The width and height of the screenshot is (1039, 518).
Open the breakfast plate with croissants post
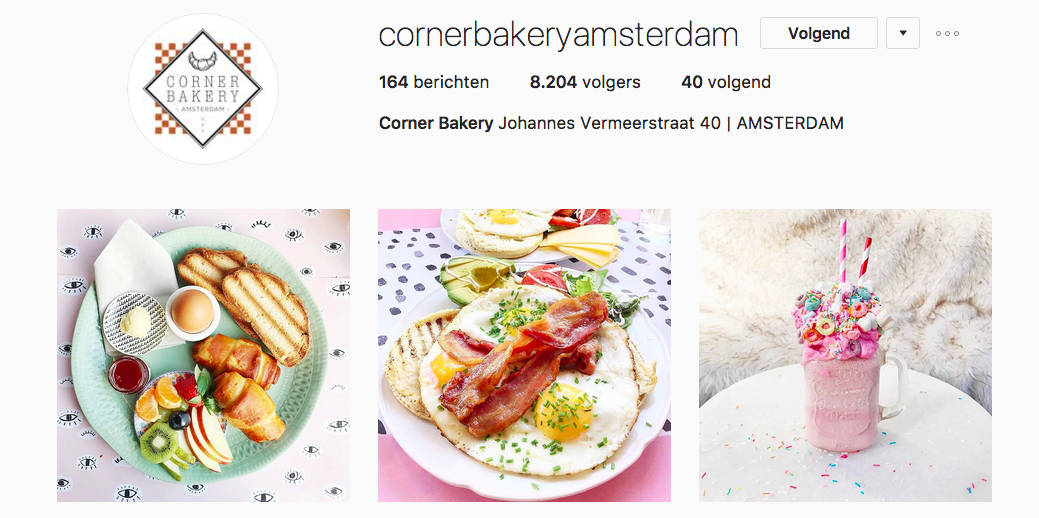coord(203,356)
